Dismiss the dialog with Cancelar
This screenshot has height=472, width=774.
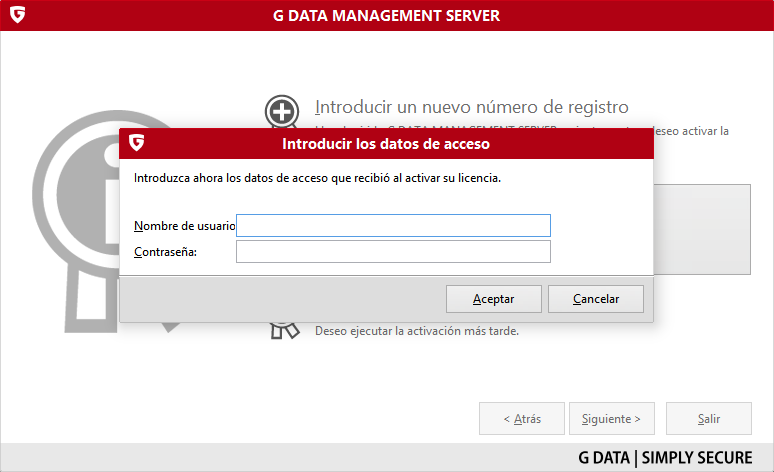(596, 299)
